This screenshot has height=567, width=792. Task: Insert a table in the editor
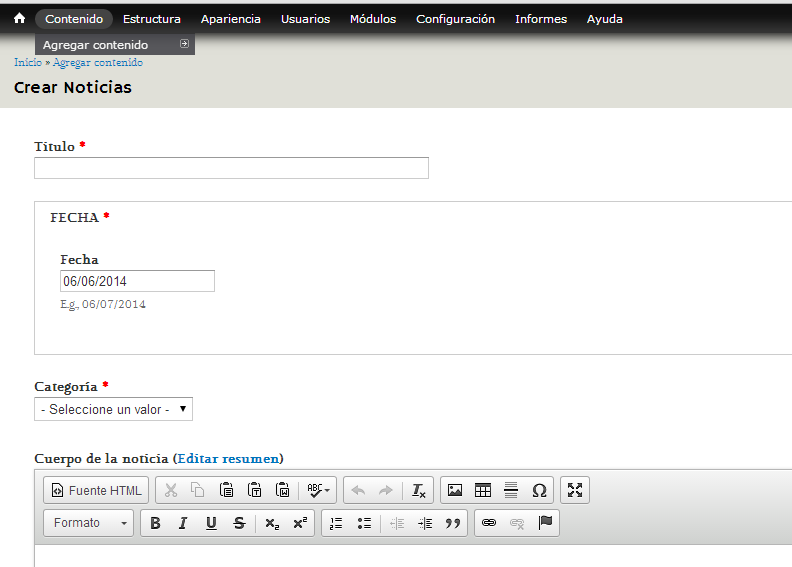483,490
